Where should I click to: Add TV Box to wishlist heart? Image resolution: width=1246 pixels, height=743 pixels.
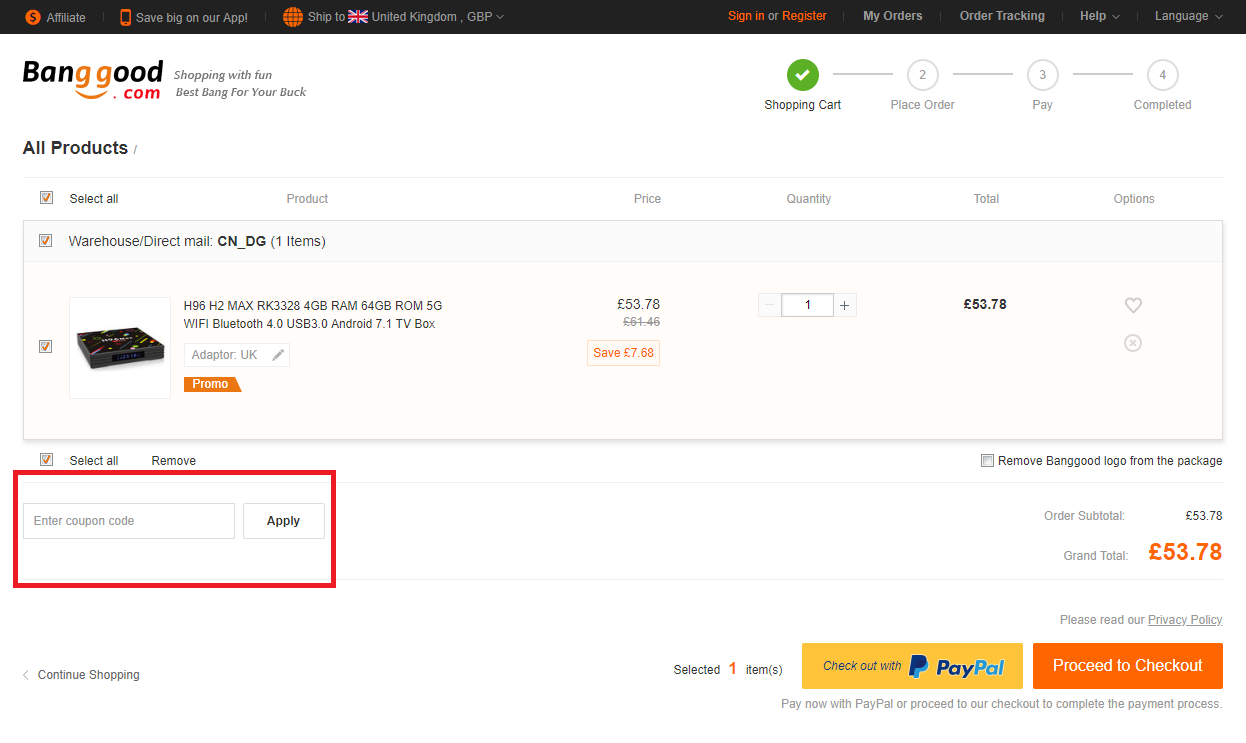point(1133,305)
